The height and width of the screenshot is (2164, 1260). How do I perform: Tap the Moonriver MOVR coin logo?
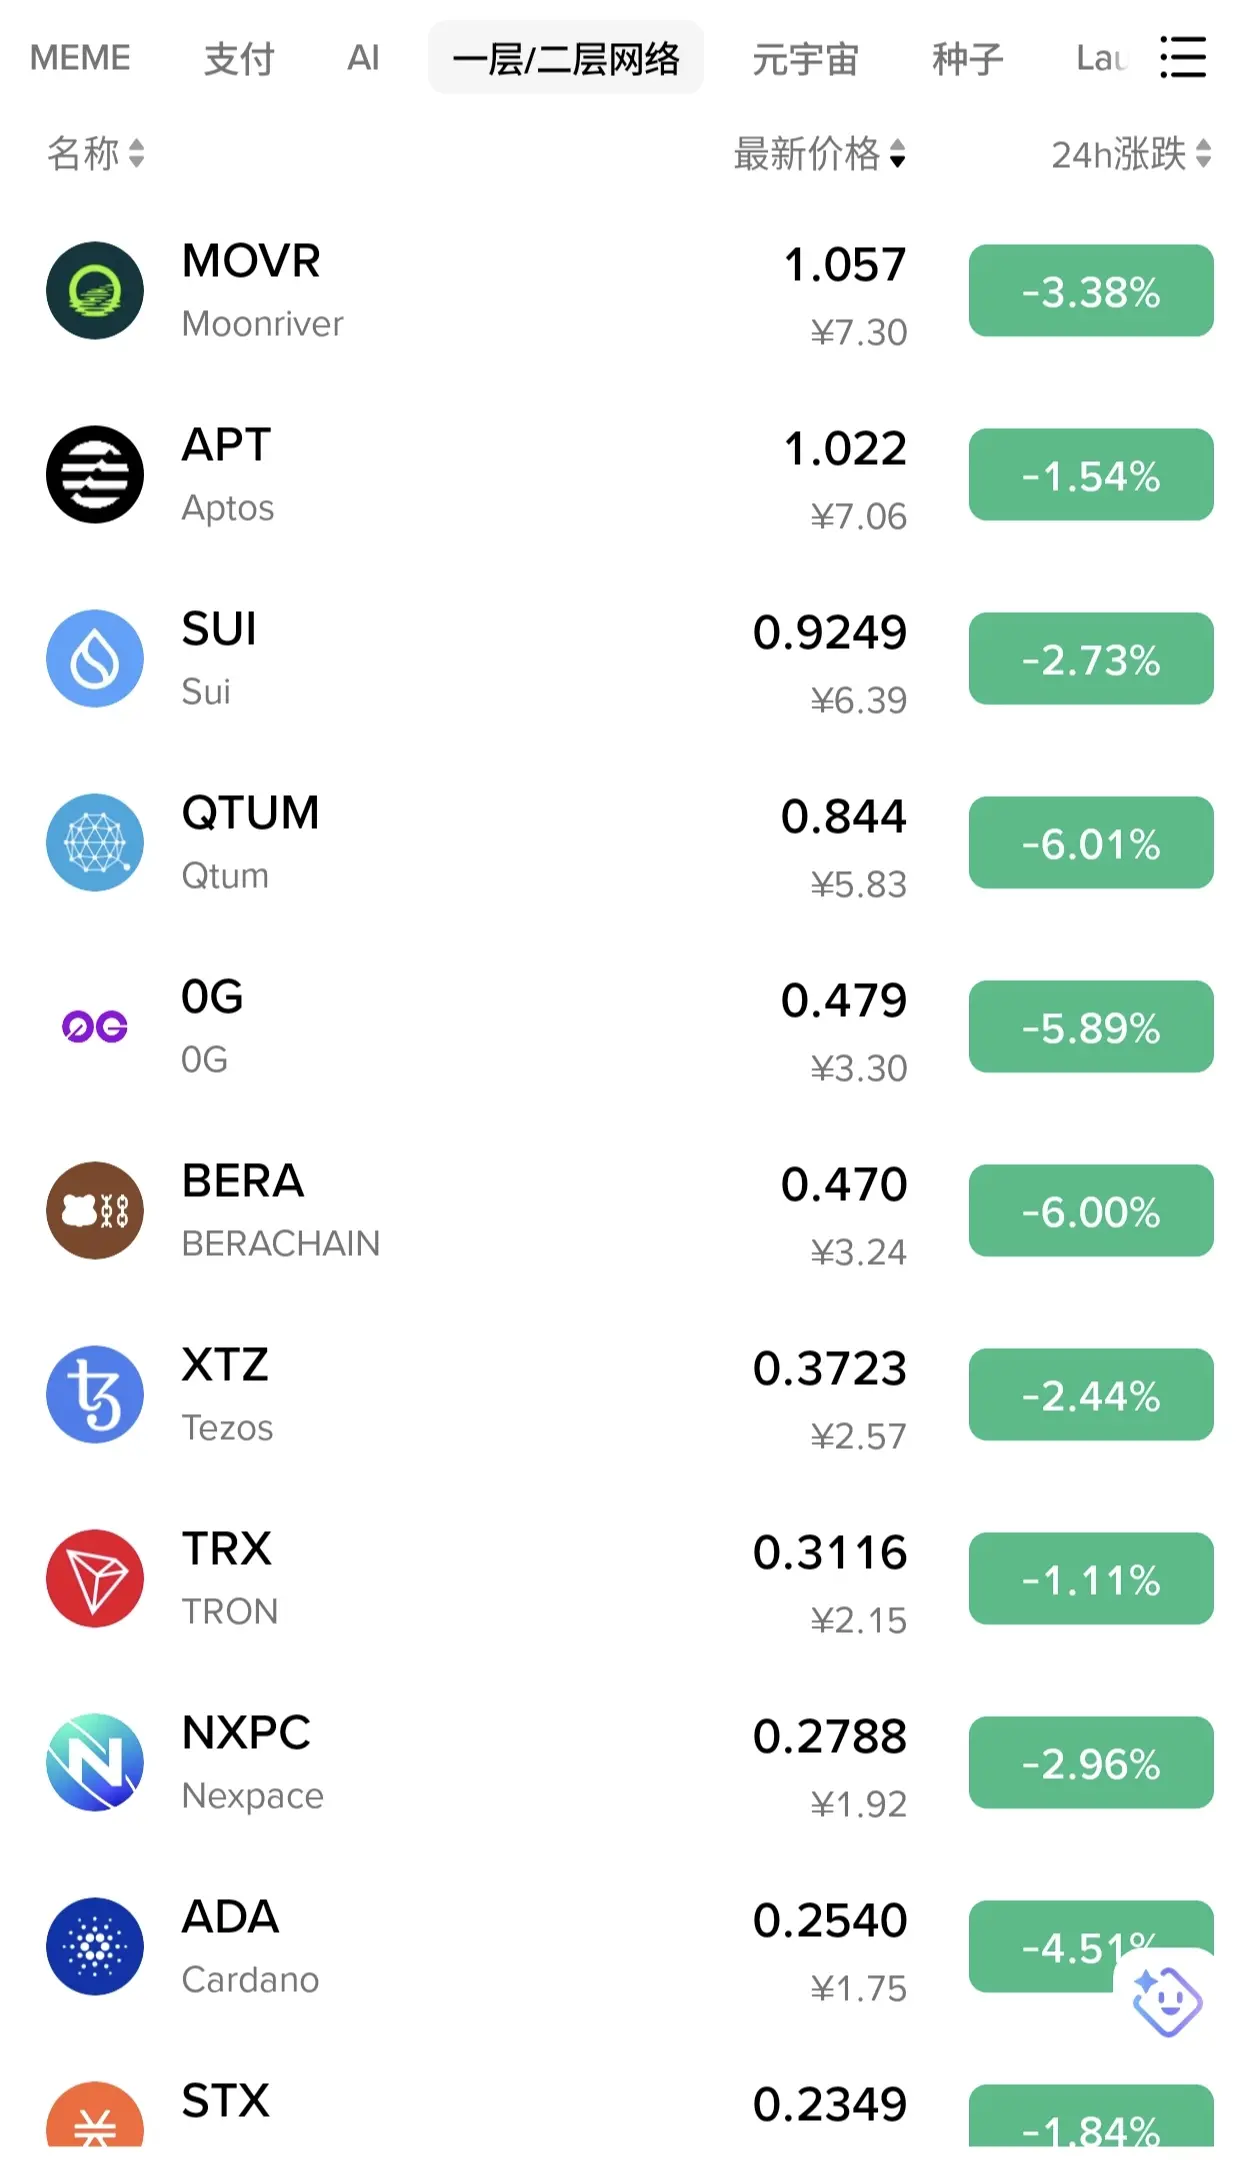pos(95,290)
